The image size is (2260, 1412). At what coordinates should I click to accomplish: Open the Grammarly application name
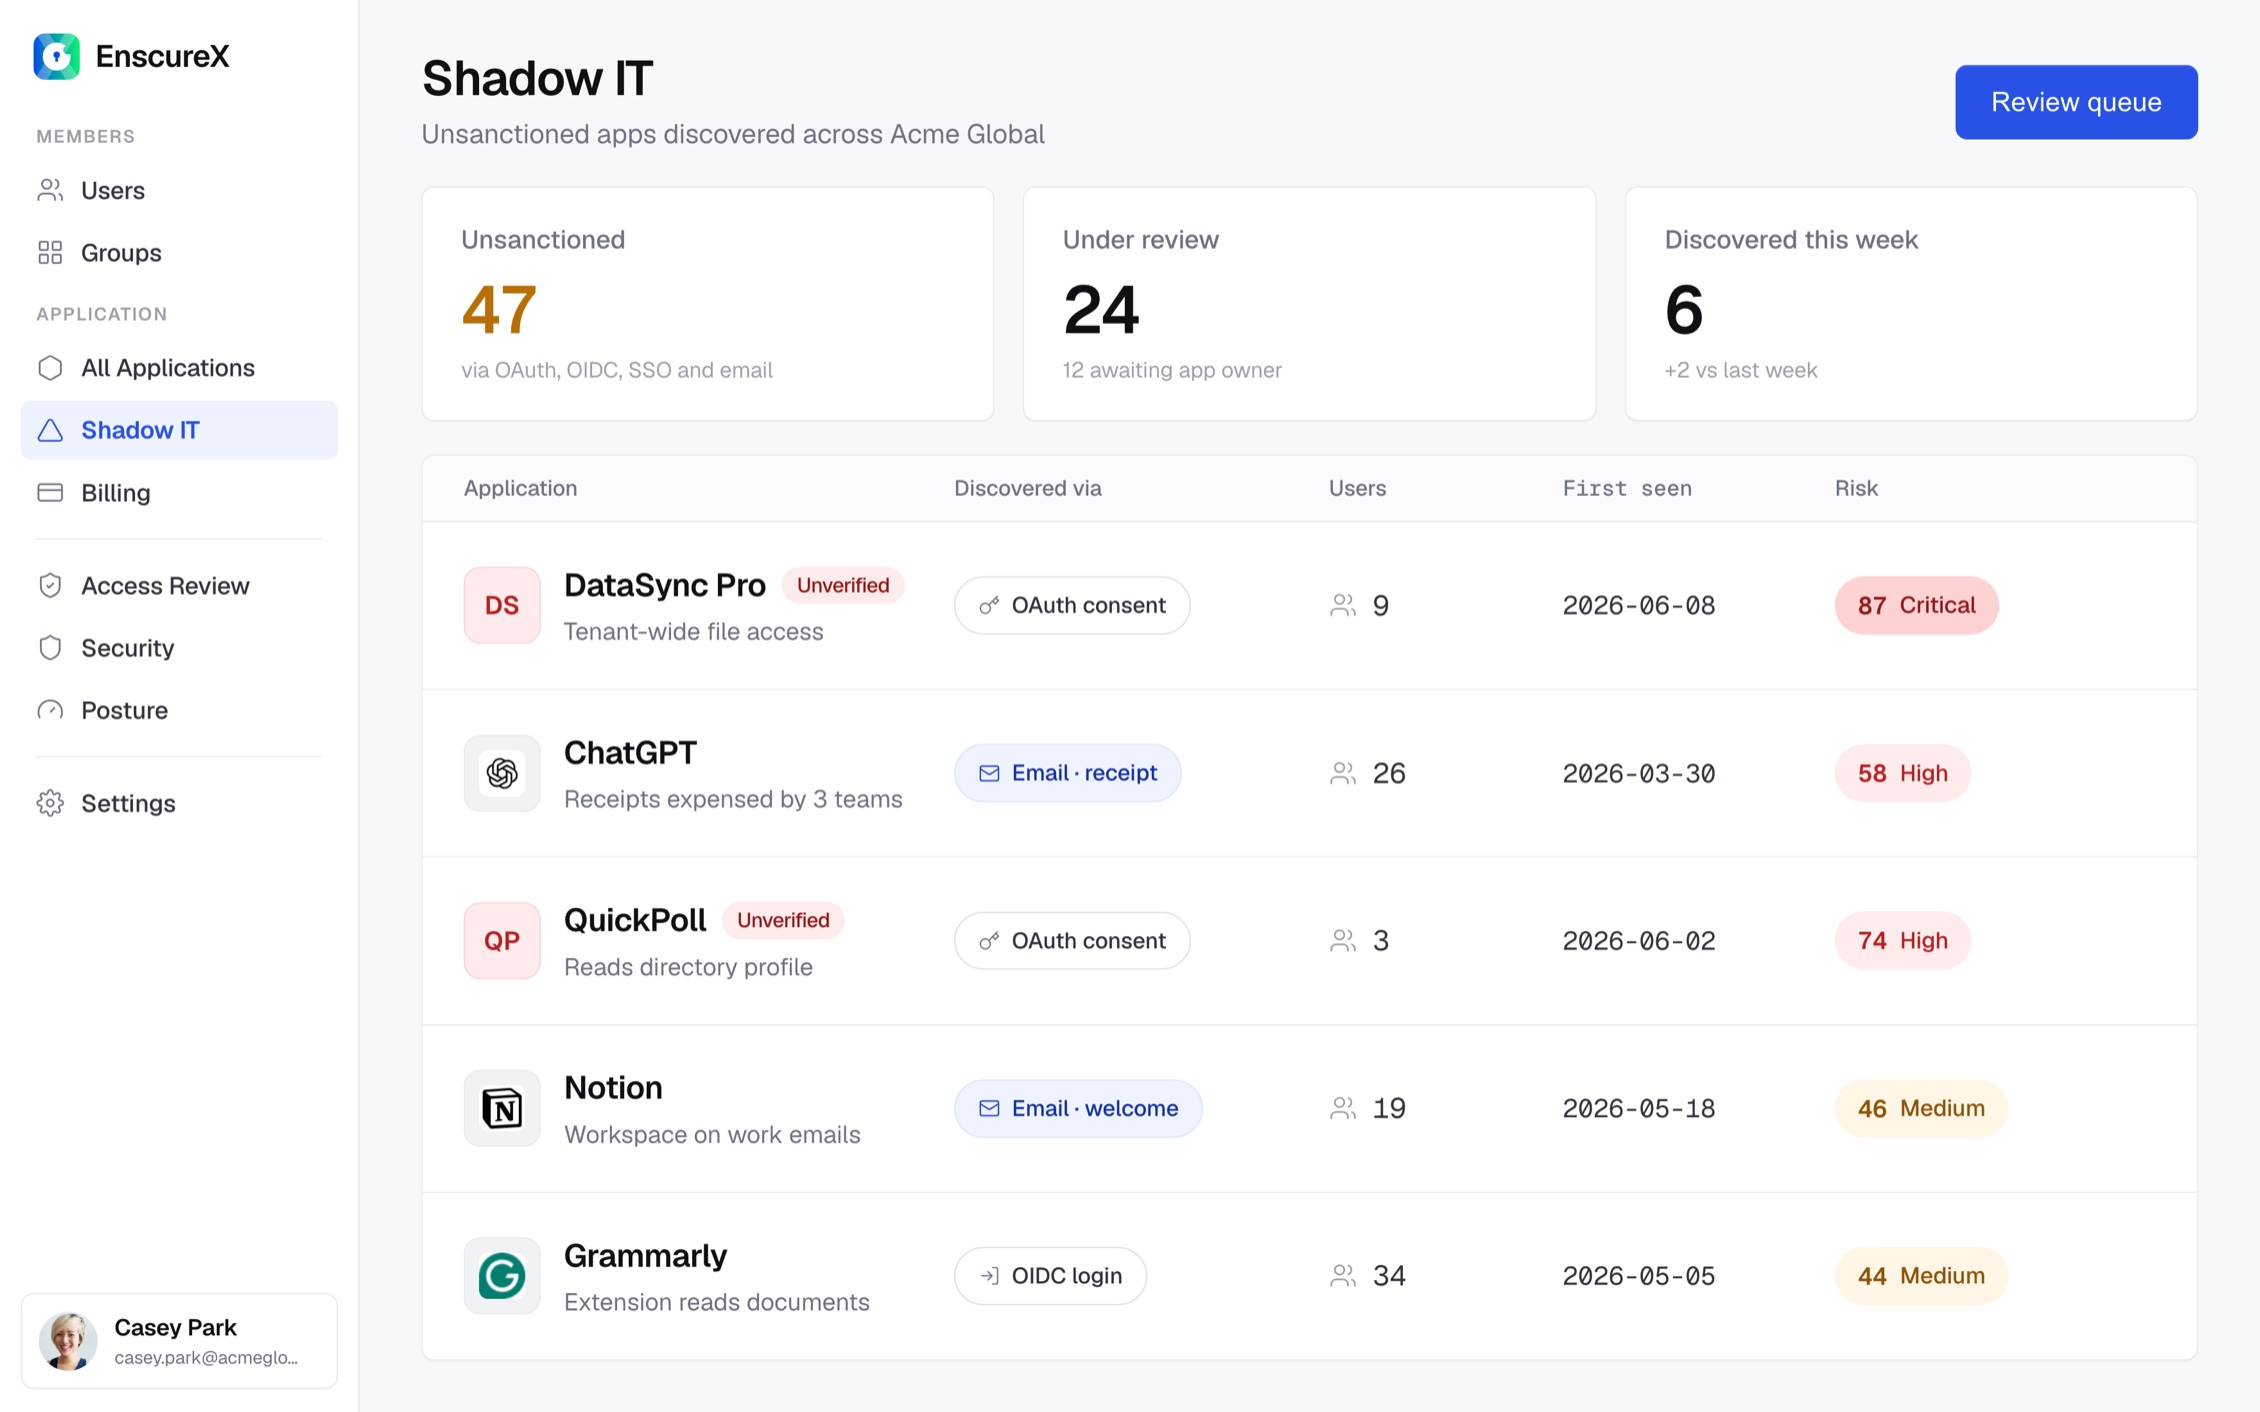tap(645, 1255)
